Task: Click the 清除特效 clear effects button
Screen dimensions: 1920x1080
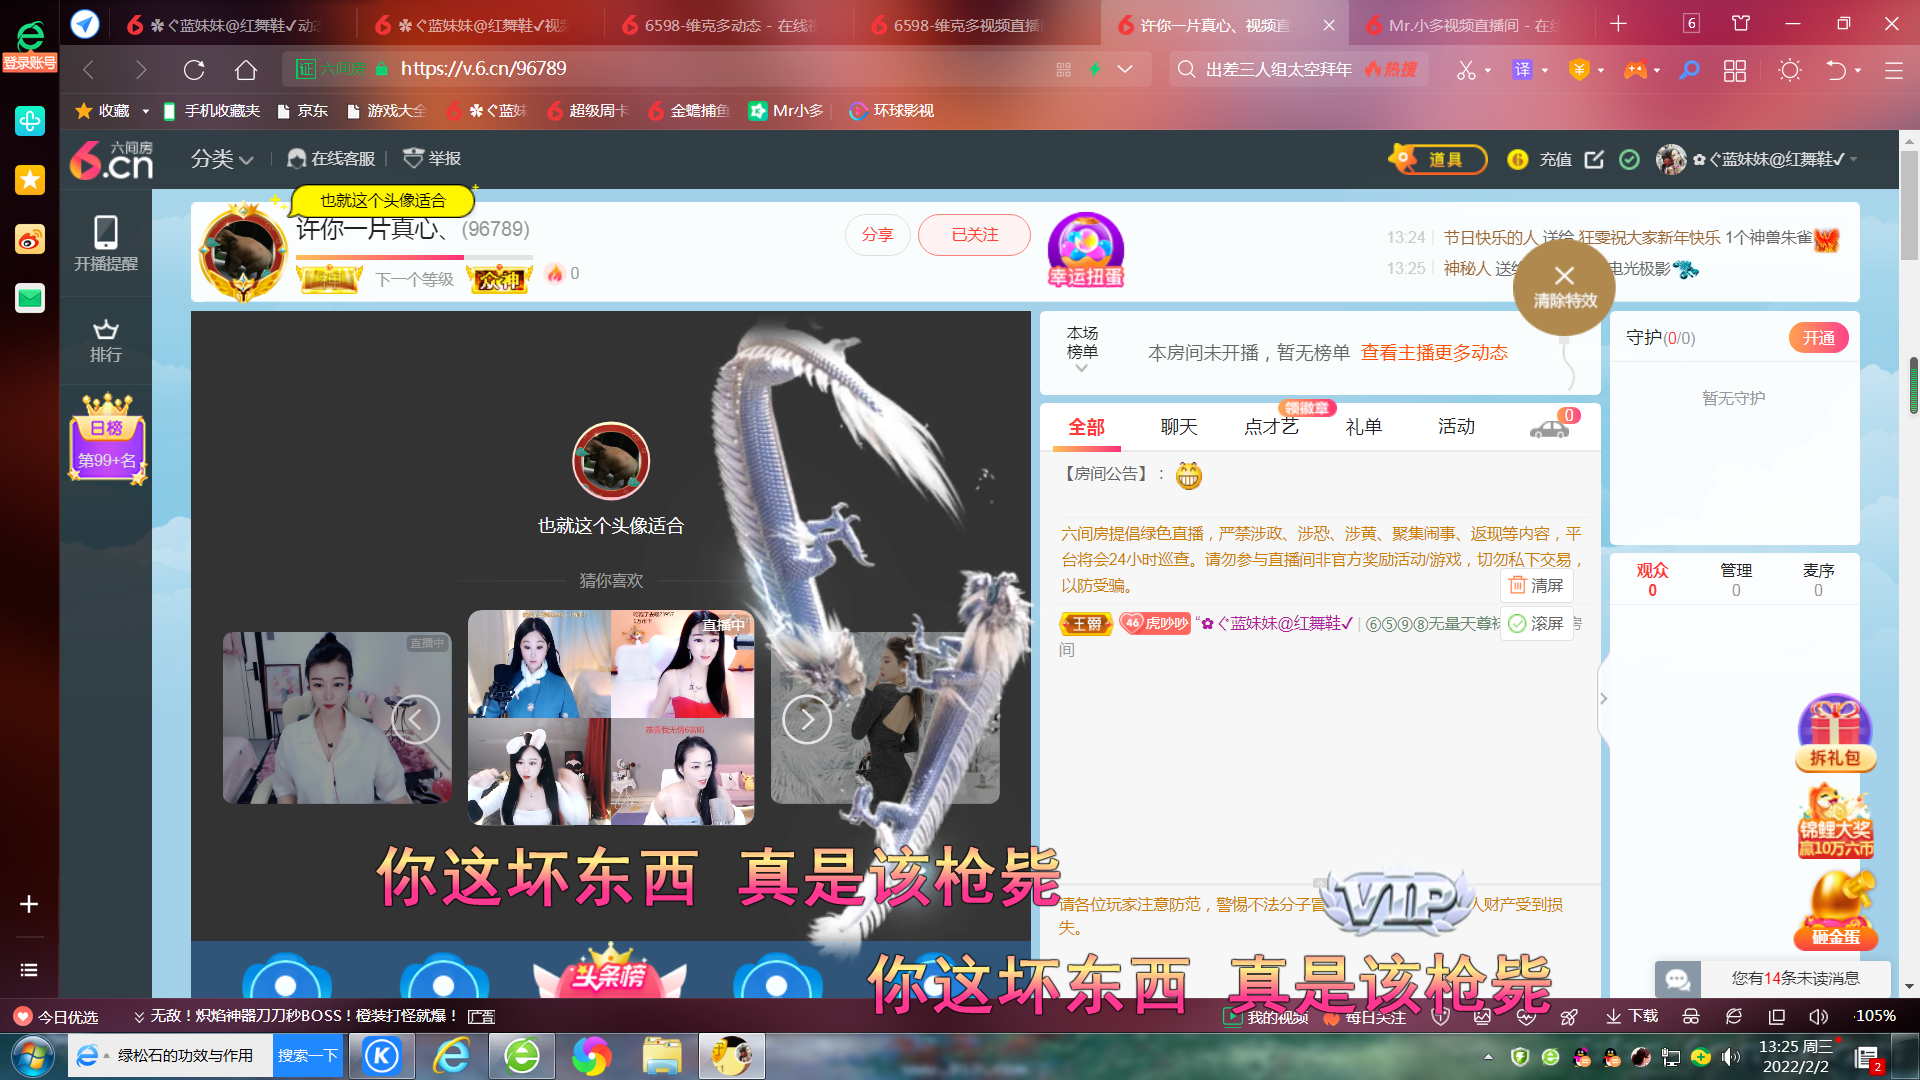Action: (x=1565, y=287)
